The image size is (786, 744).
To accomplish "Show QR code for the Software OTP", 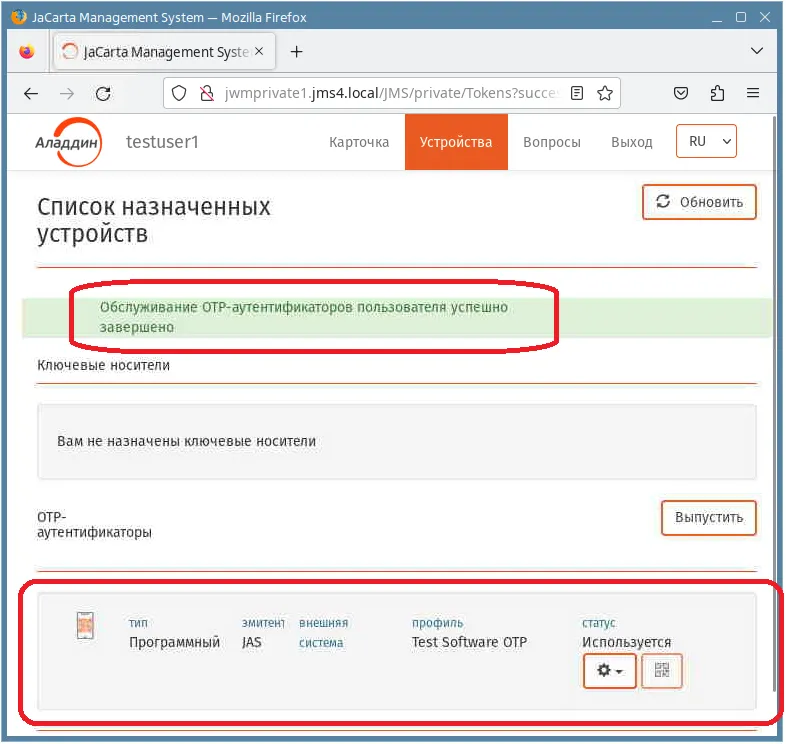I will pyautogui.click(x=662, y=670).
